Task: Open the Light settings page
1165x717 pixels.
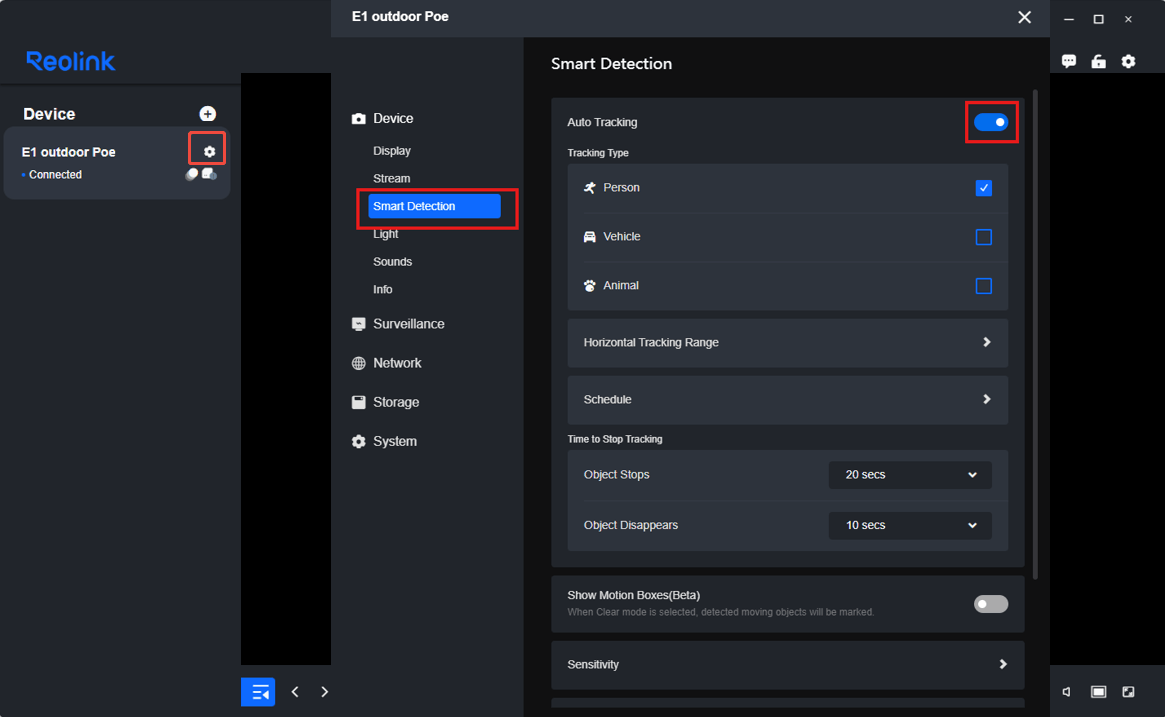Action: click(386, 234)
